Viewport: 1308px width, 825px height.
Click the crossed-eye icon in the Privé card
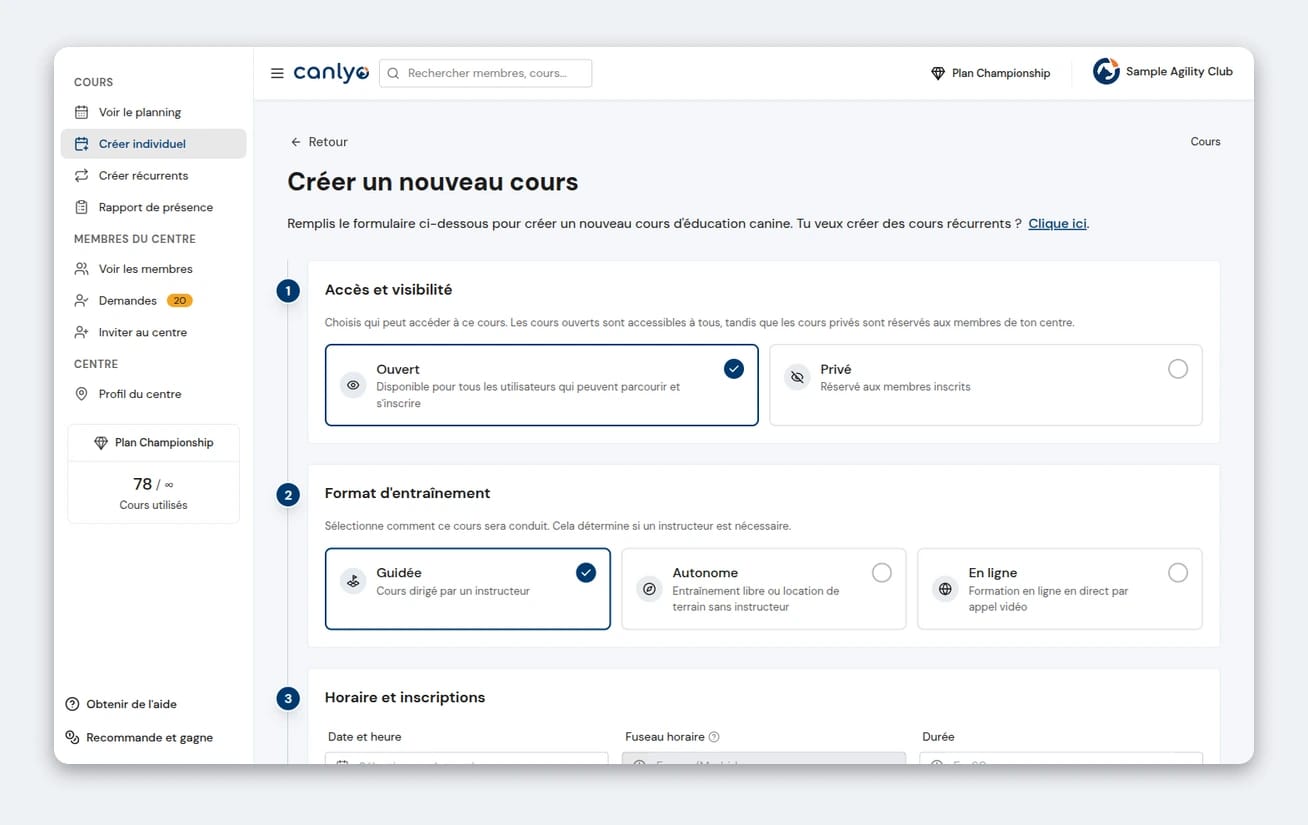(797, 377)
